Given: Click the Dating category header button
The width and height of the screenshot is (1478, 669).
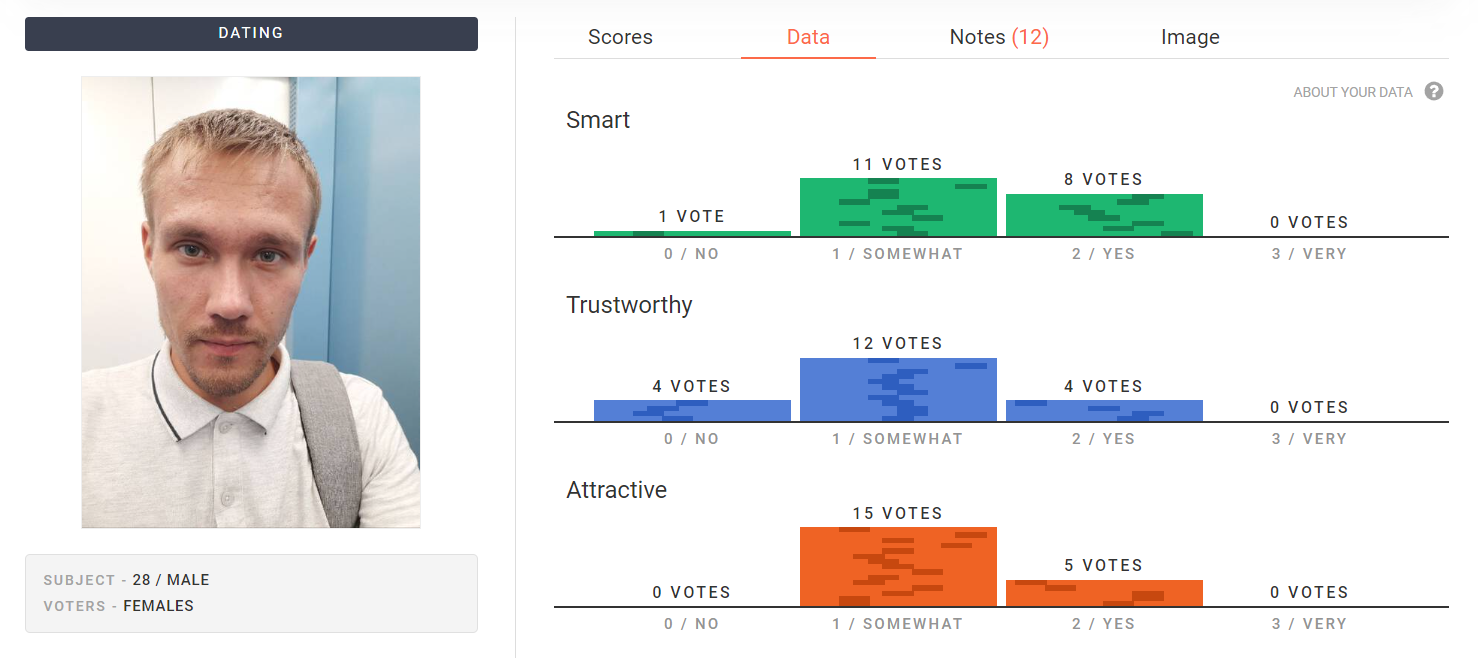Looking at the screenshot, I should pos(251,33).
